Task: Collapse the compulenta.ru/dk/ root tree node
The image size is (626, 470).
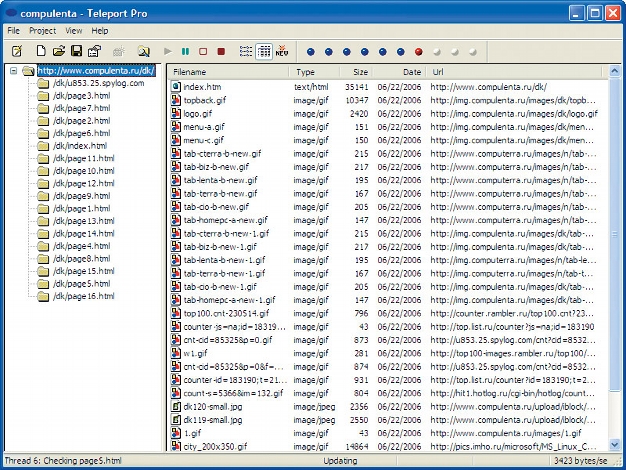Action: (13, 71)
